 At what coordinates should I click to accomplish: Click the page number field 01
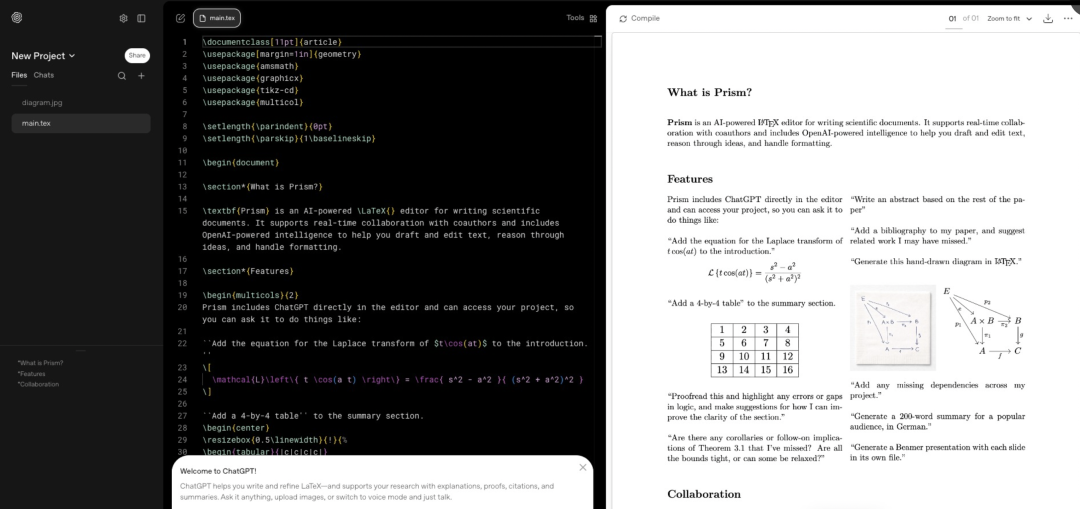tap(952, 18)
